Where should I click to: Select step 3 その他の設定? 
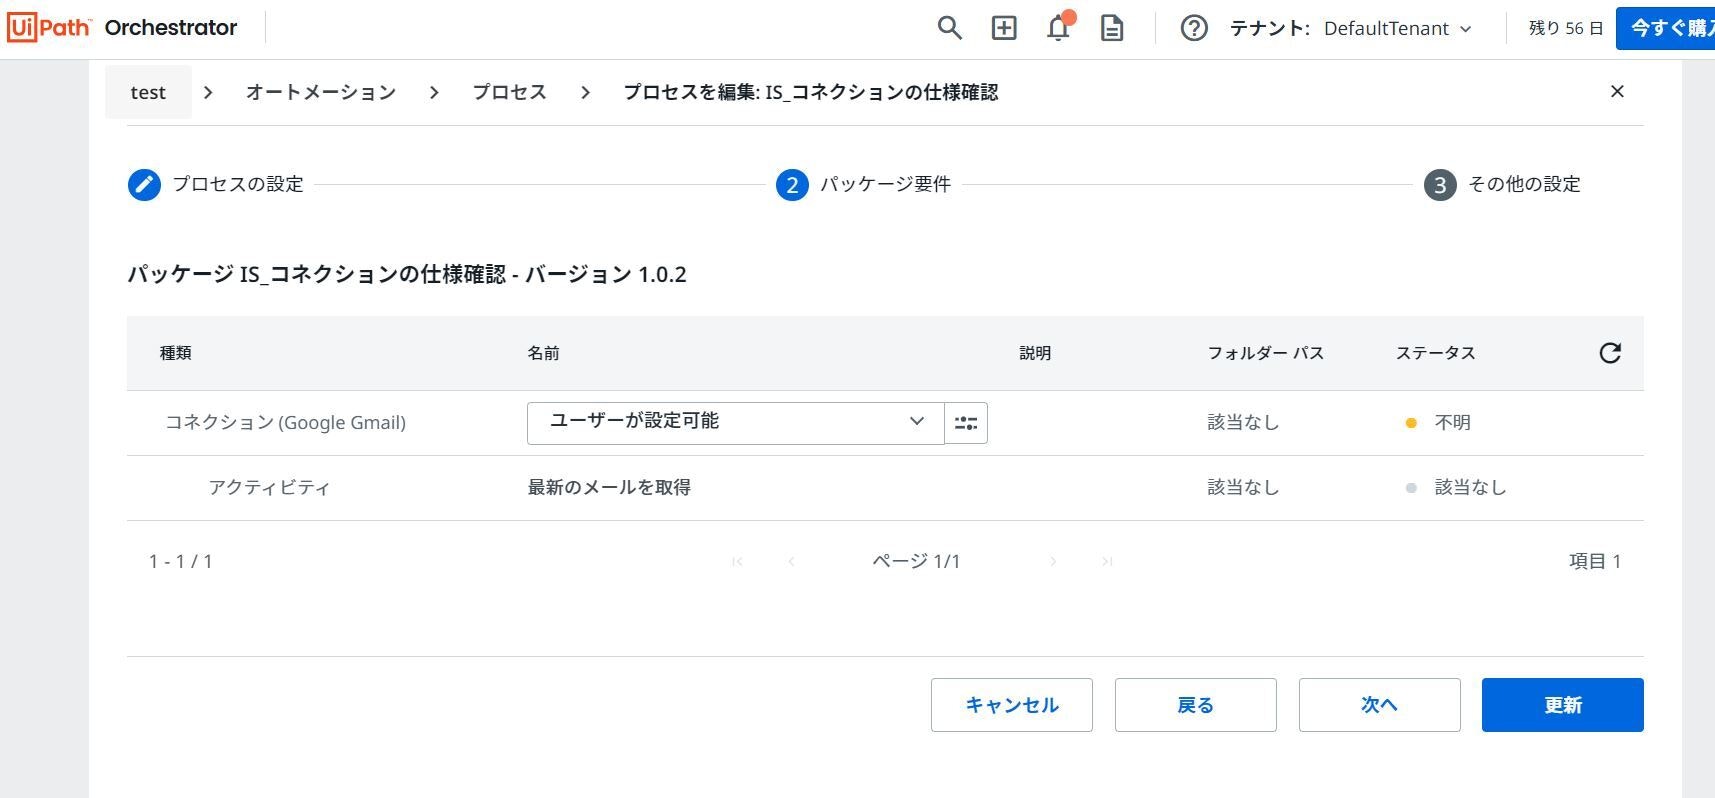point(1502,184)
